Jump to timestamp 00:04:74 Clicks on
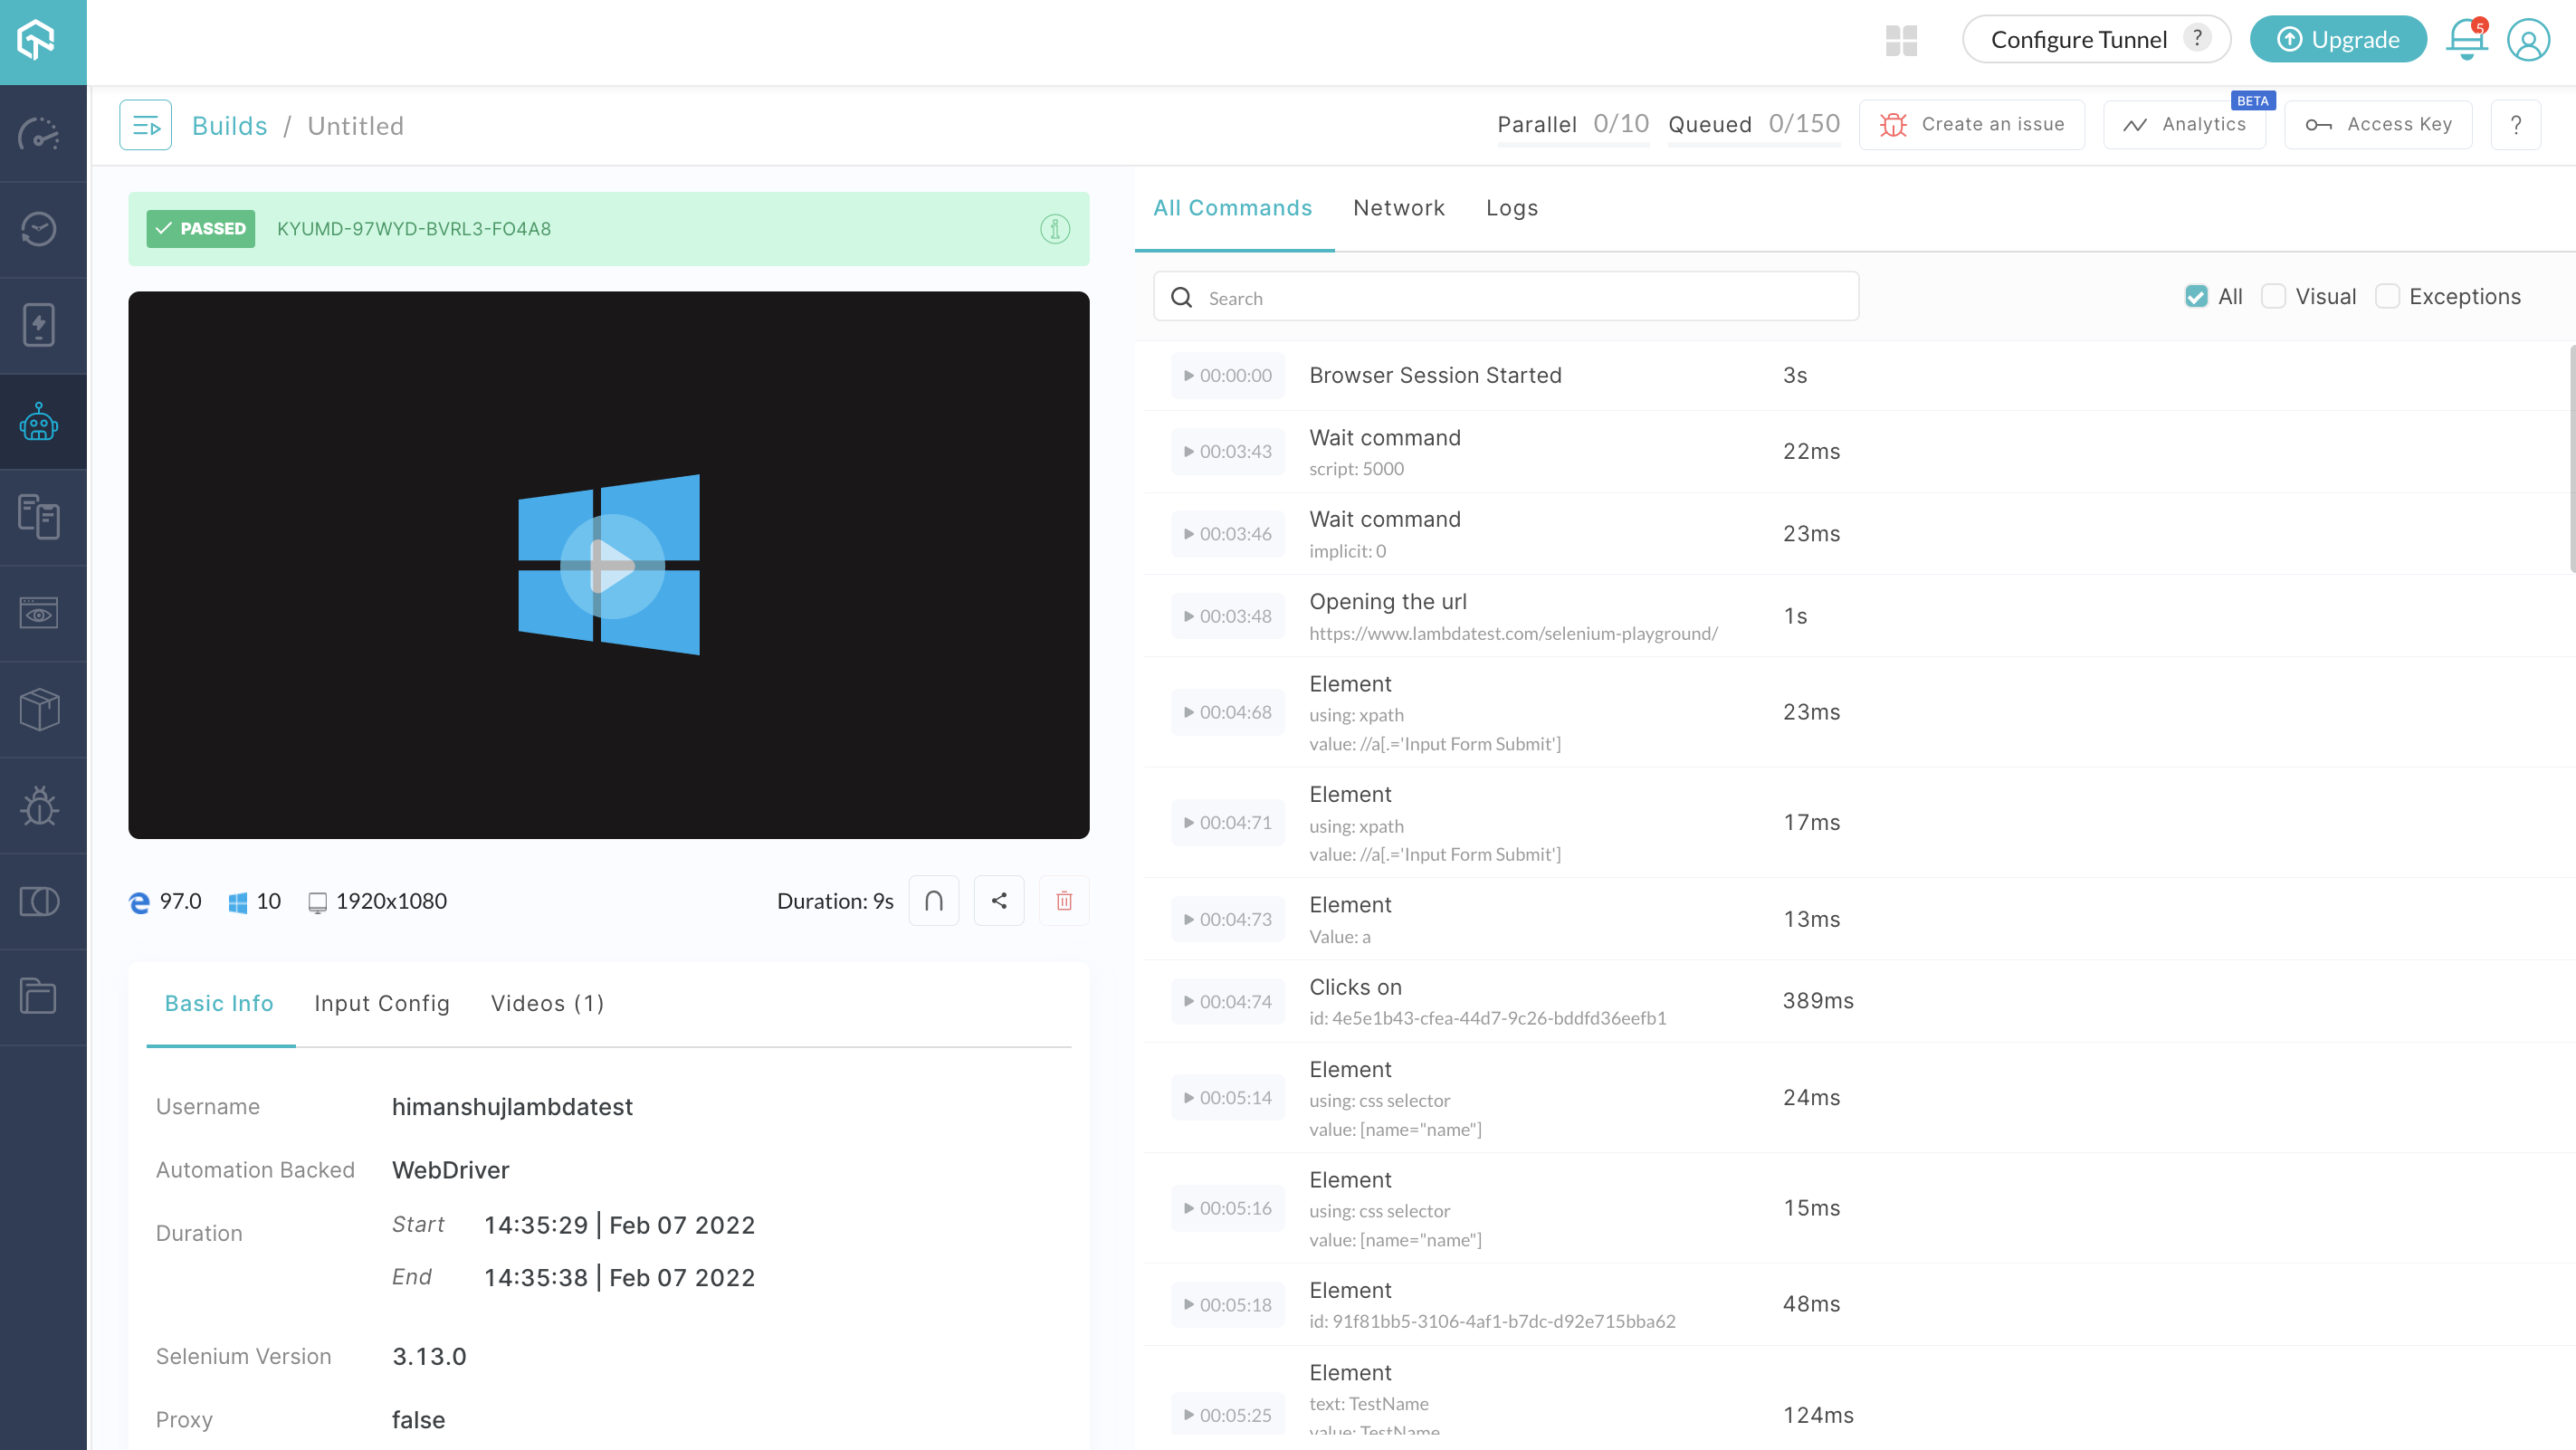Screen dimensions: 2576x1450 point(1228,1002)
